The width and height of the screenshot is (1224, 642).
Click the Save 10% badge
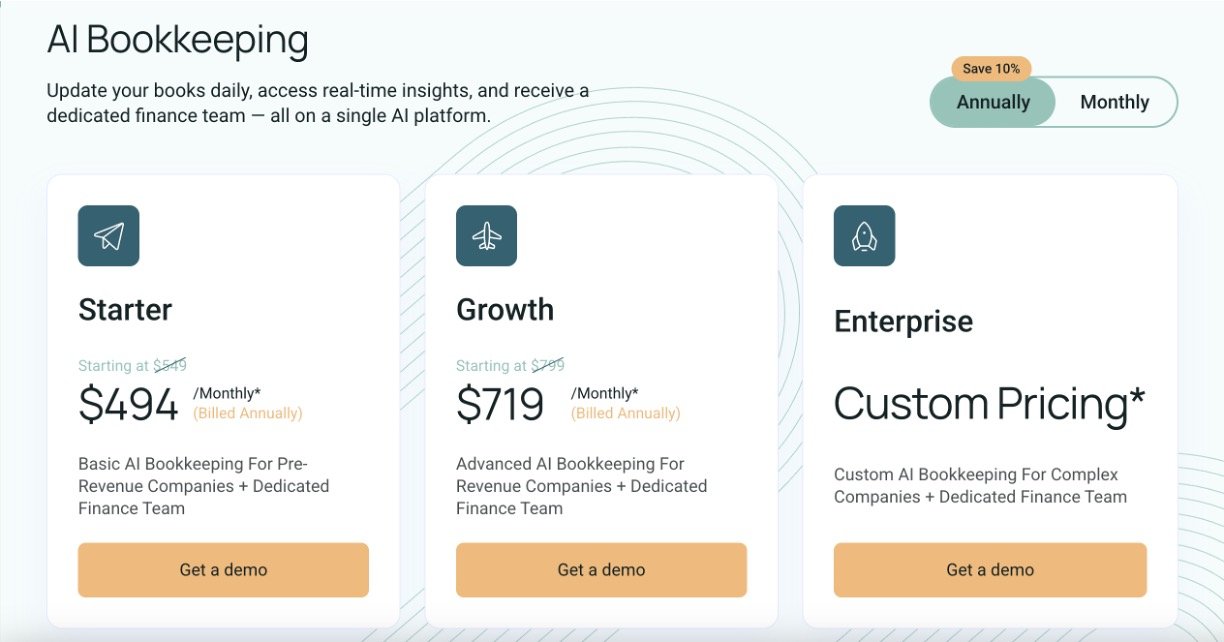click(991, 69)
